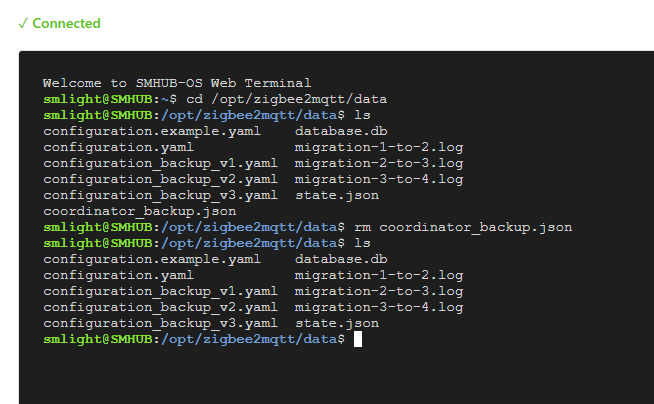
Task: Click configuration_backup_v3.yaml in the second listing
Action: tap(160, 323)
